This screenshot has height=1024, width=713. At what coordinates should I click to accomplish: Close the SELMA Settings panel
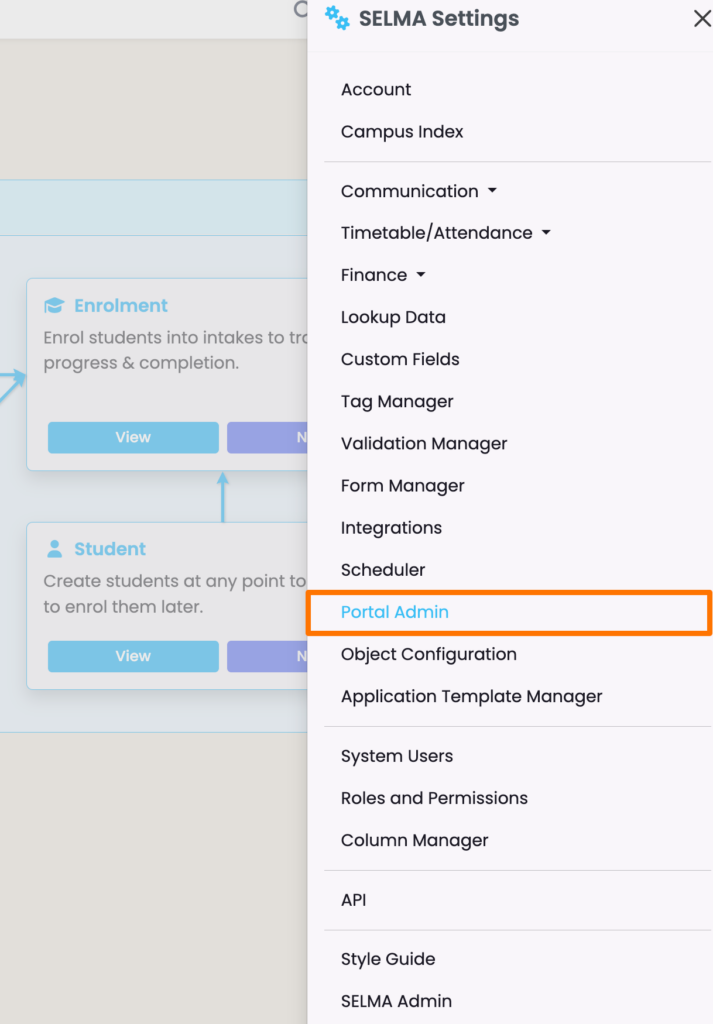[x=702, y=18]
